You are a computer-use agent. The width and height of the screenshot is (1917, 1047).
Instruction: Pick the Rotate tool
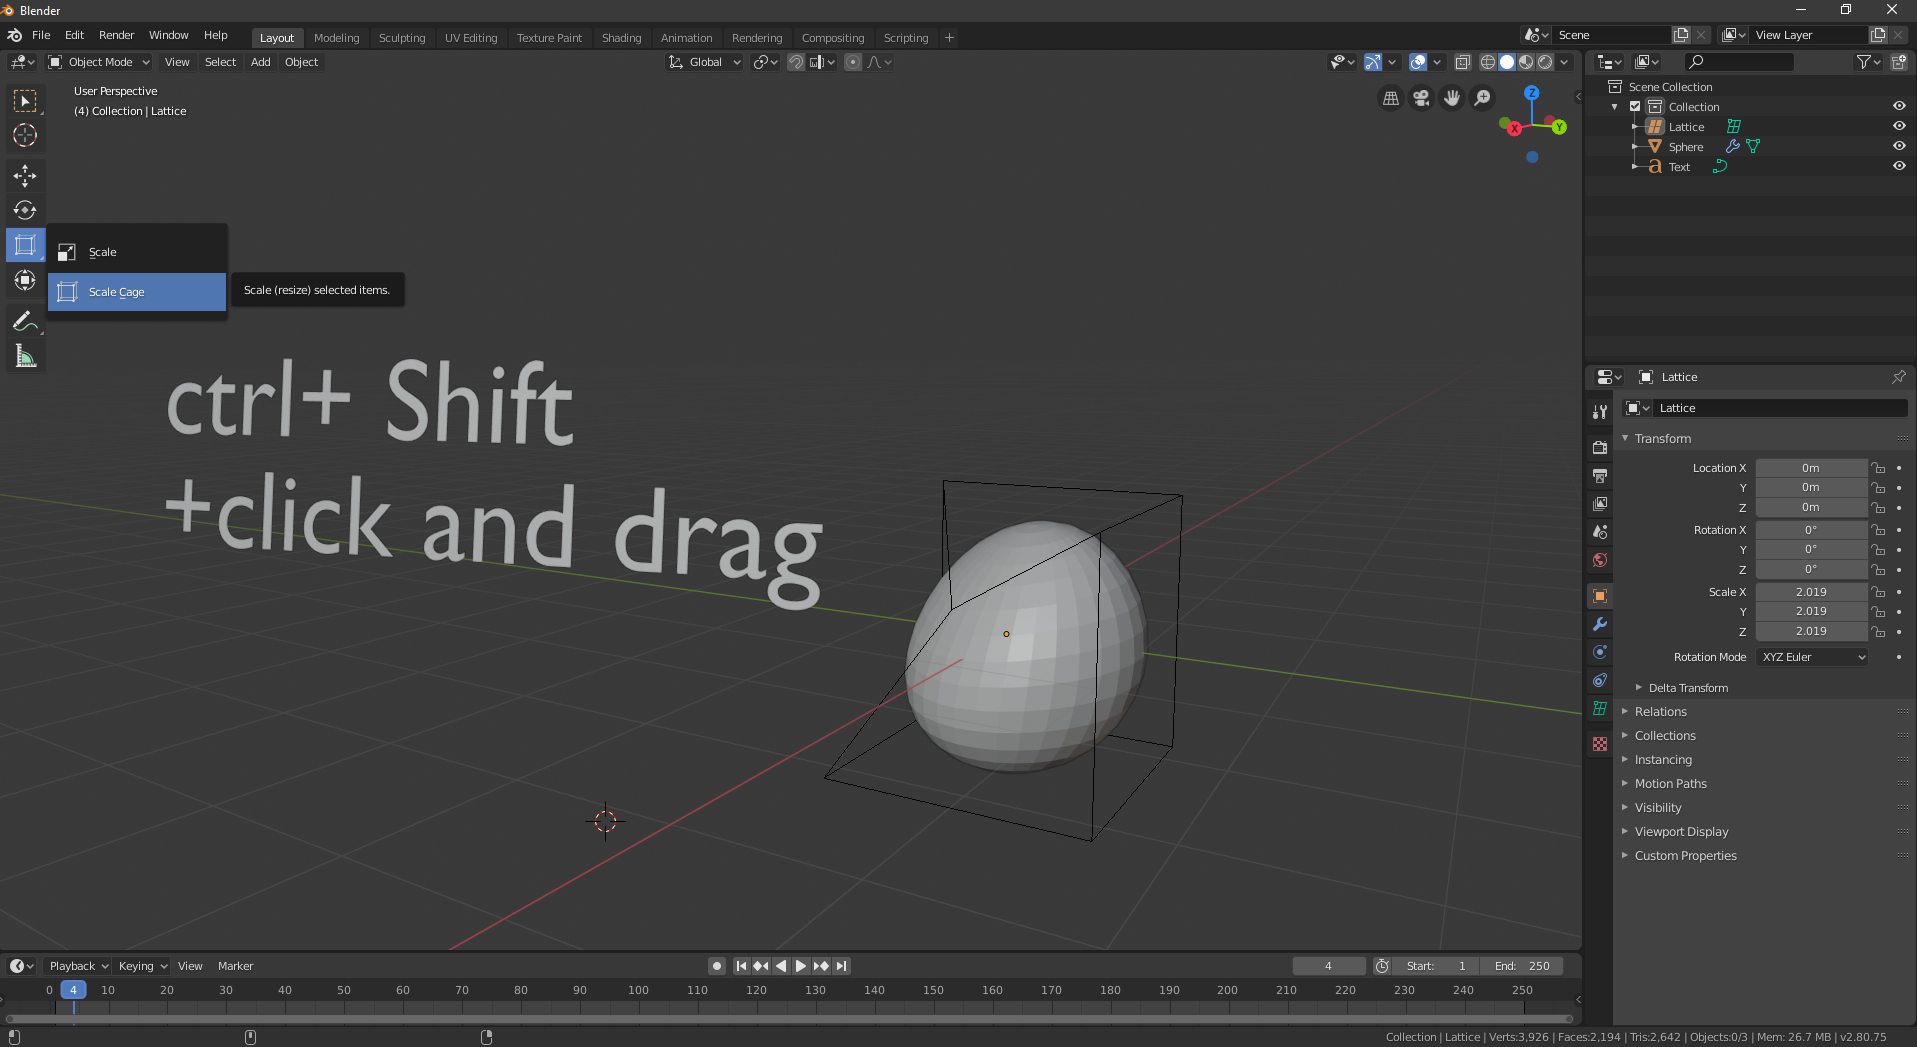coord(25,211)
